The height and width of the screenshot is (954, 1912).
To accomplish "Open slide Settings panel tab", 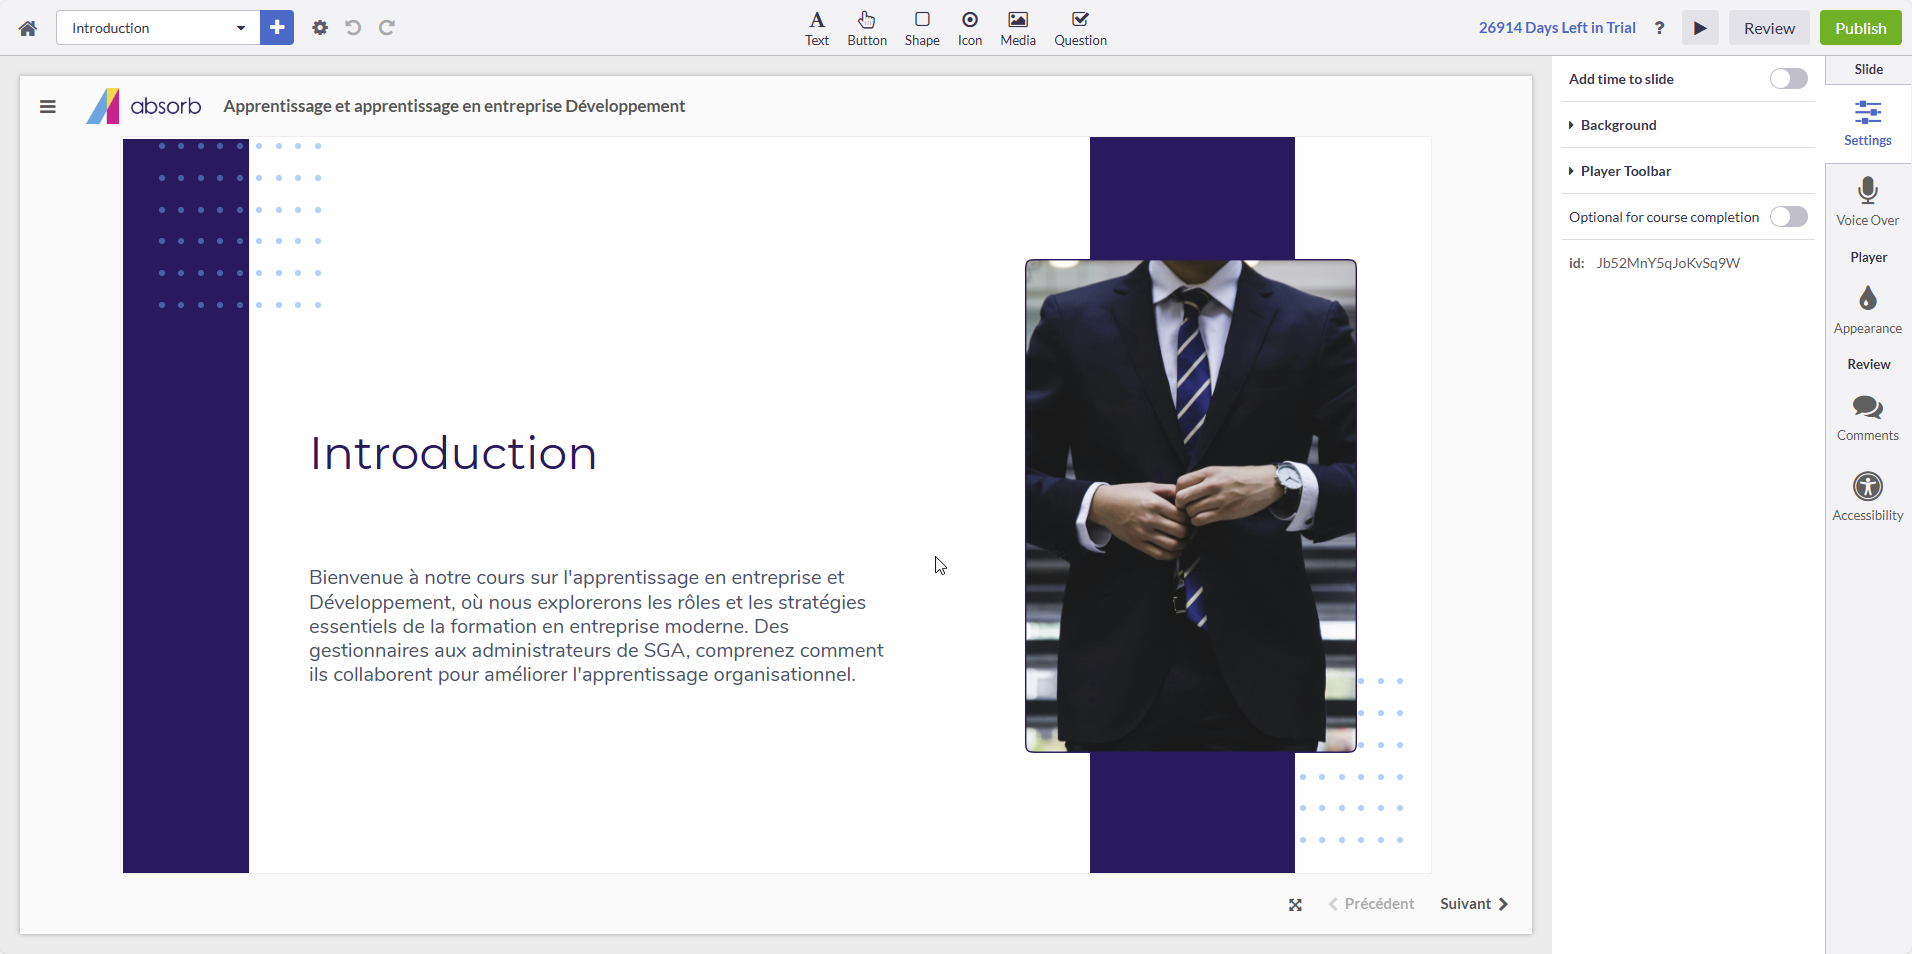I will coord(1867,123).
